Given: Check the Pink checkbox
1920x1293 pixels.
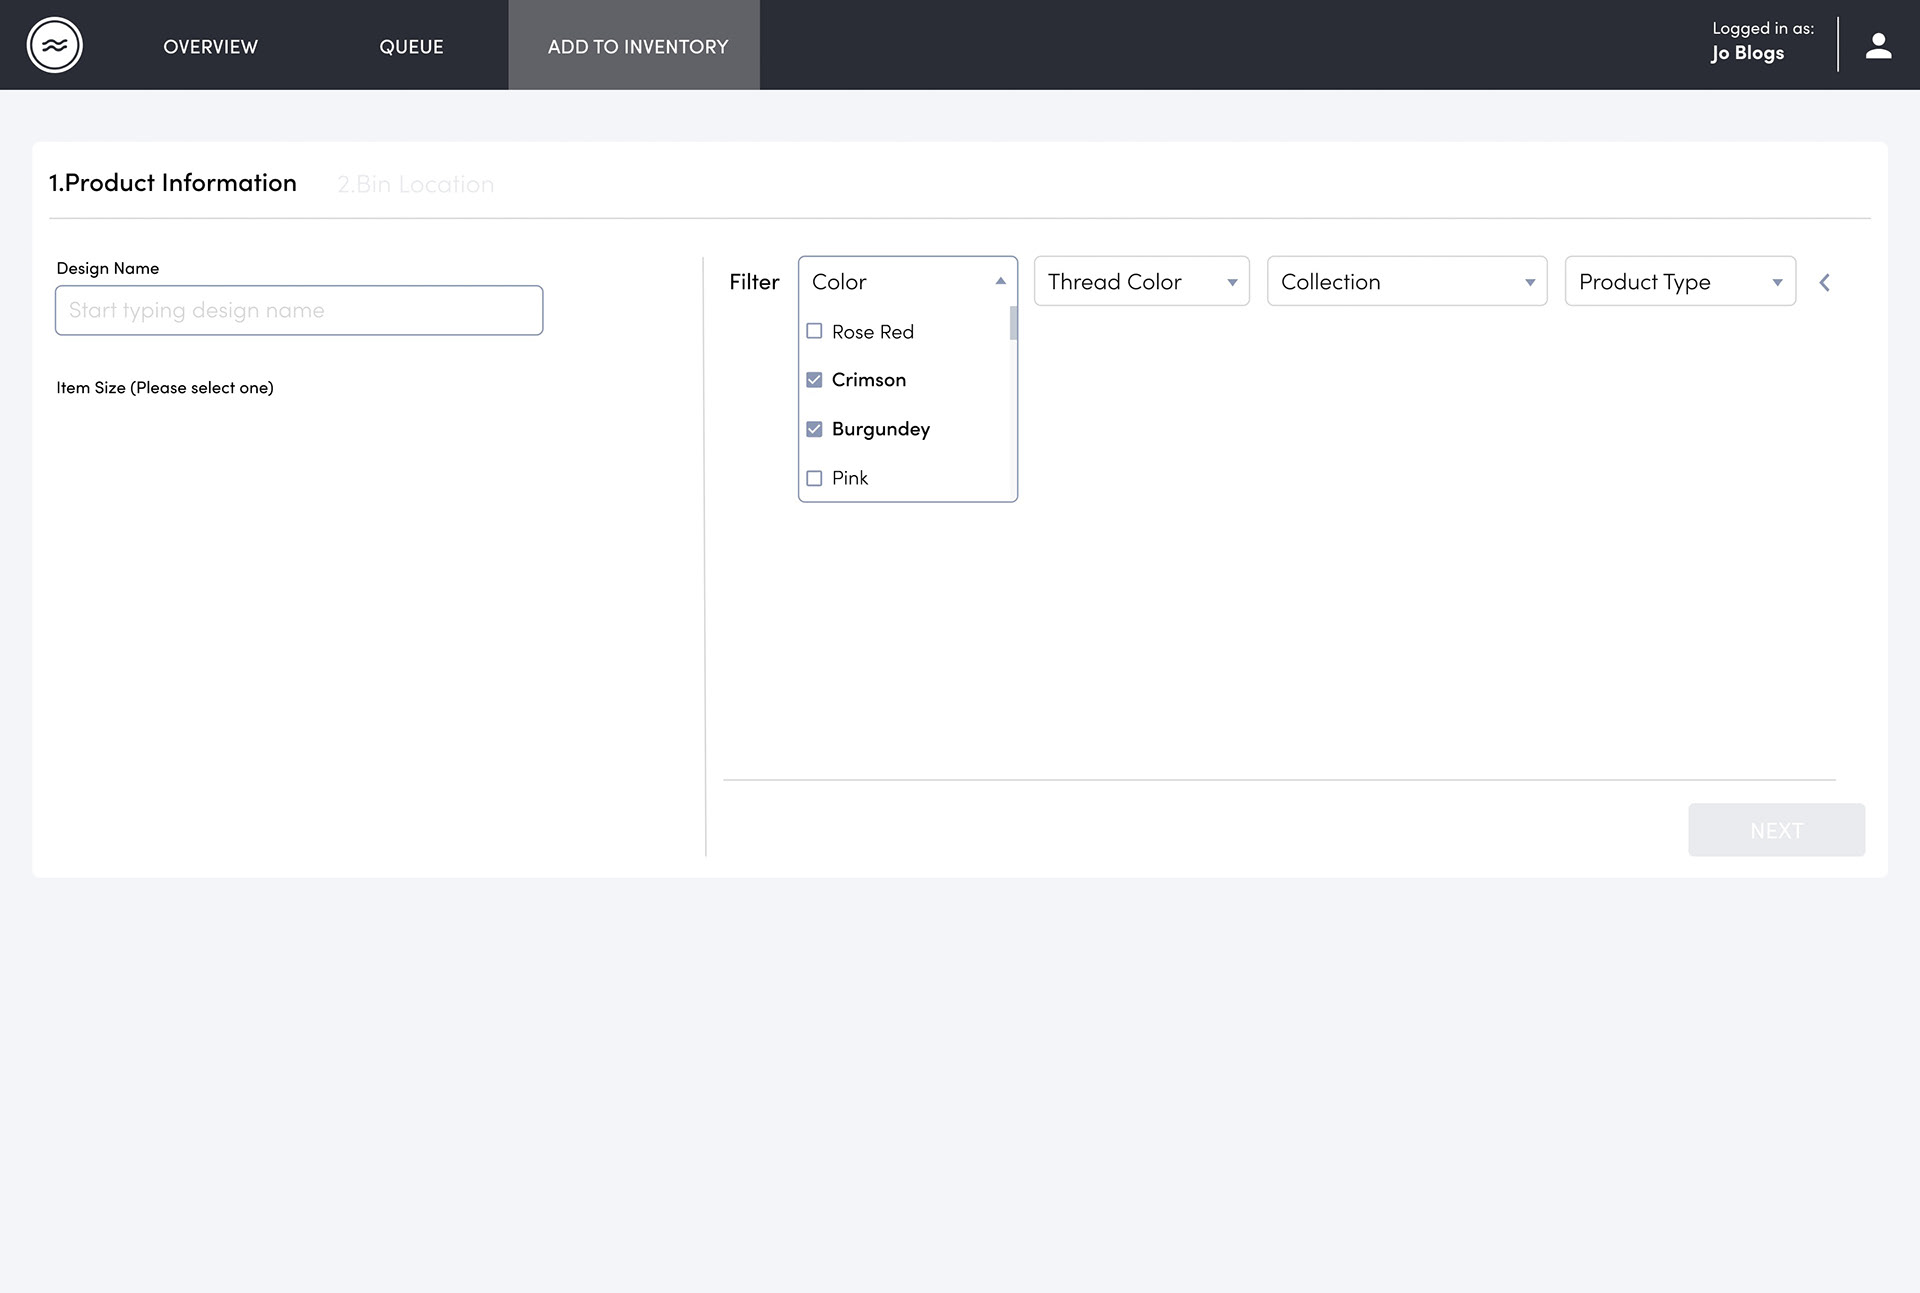Looking at the screenshot, I should [x=814, y=478].
